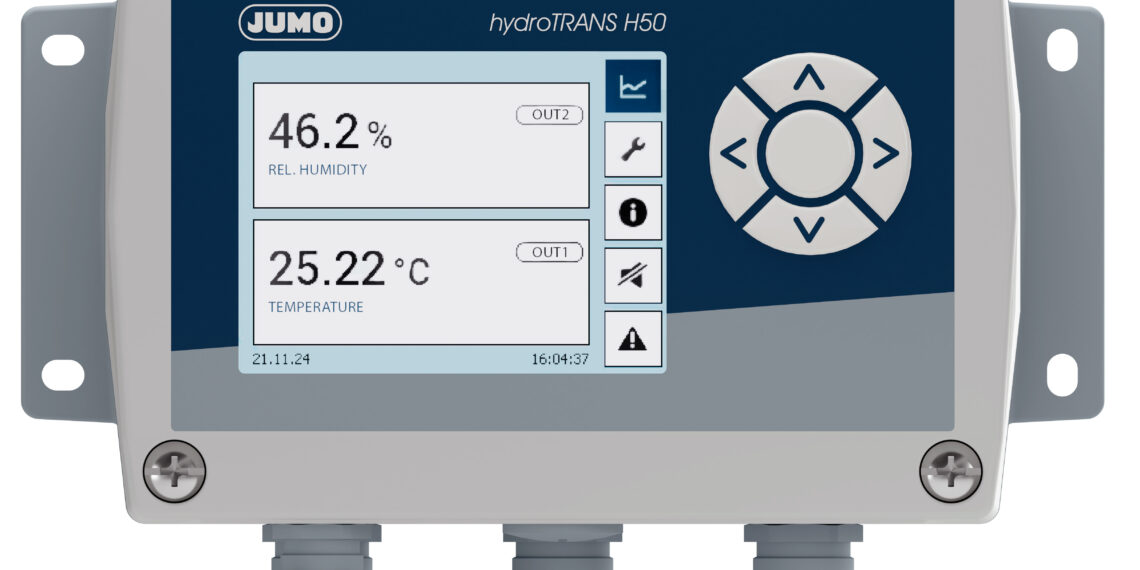Click the right arrow key

click(884, 153)
